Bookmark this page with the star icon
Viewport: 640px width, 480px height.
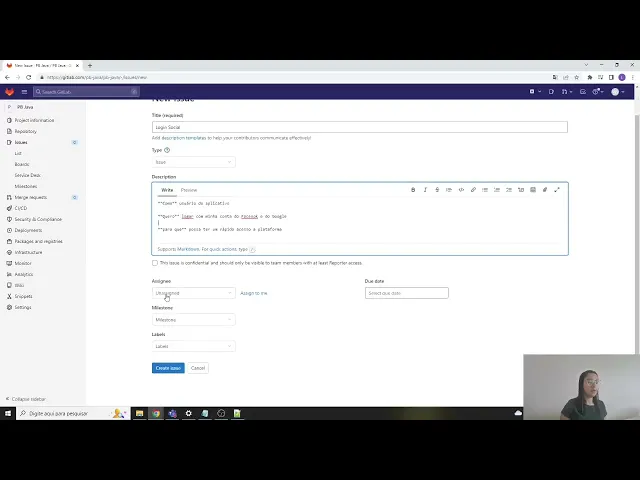[576, 77]
